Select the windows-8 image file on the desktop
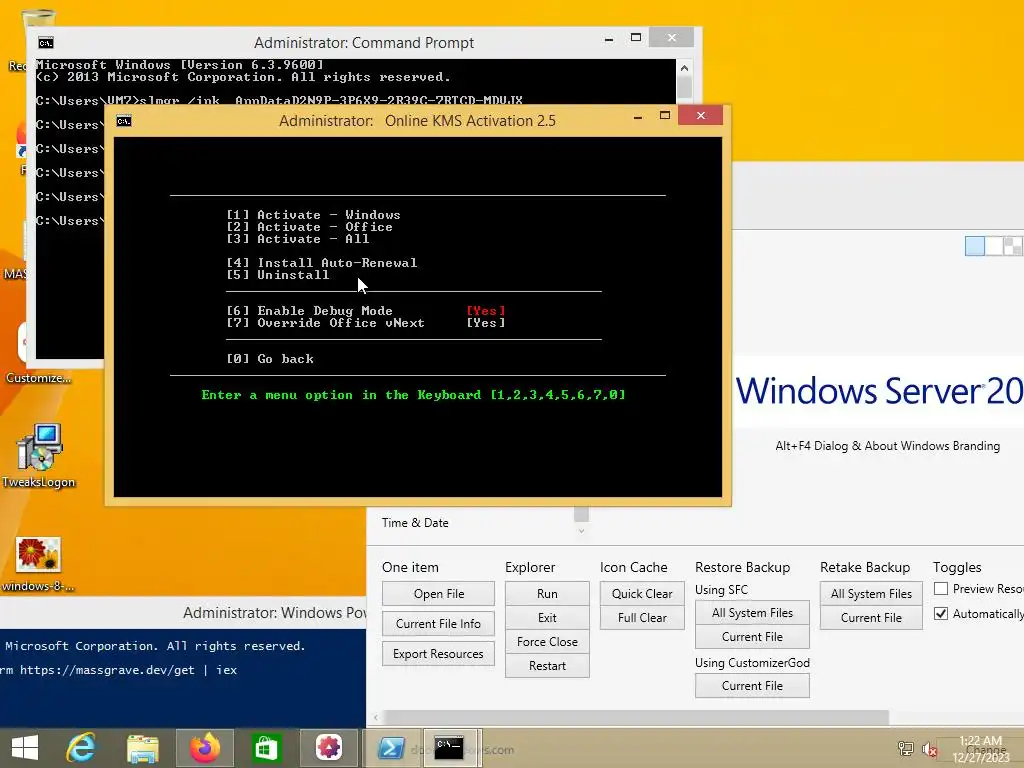The image size is (1024, 768). 39,564
